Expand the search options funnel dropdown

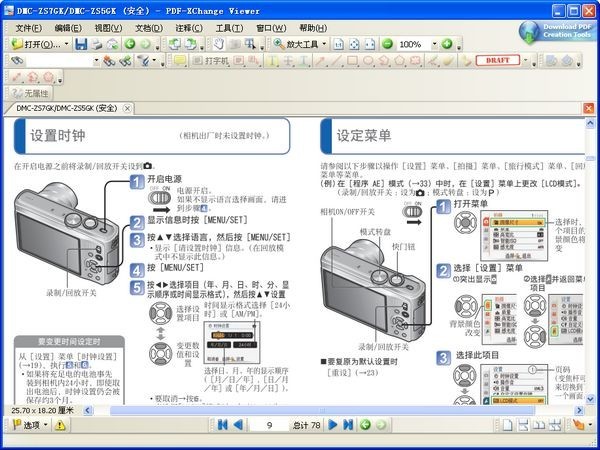154,60
